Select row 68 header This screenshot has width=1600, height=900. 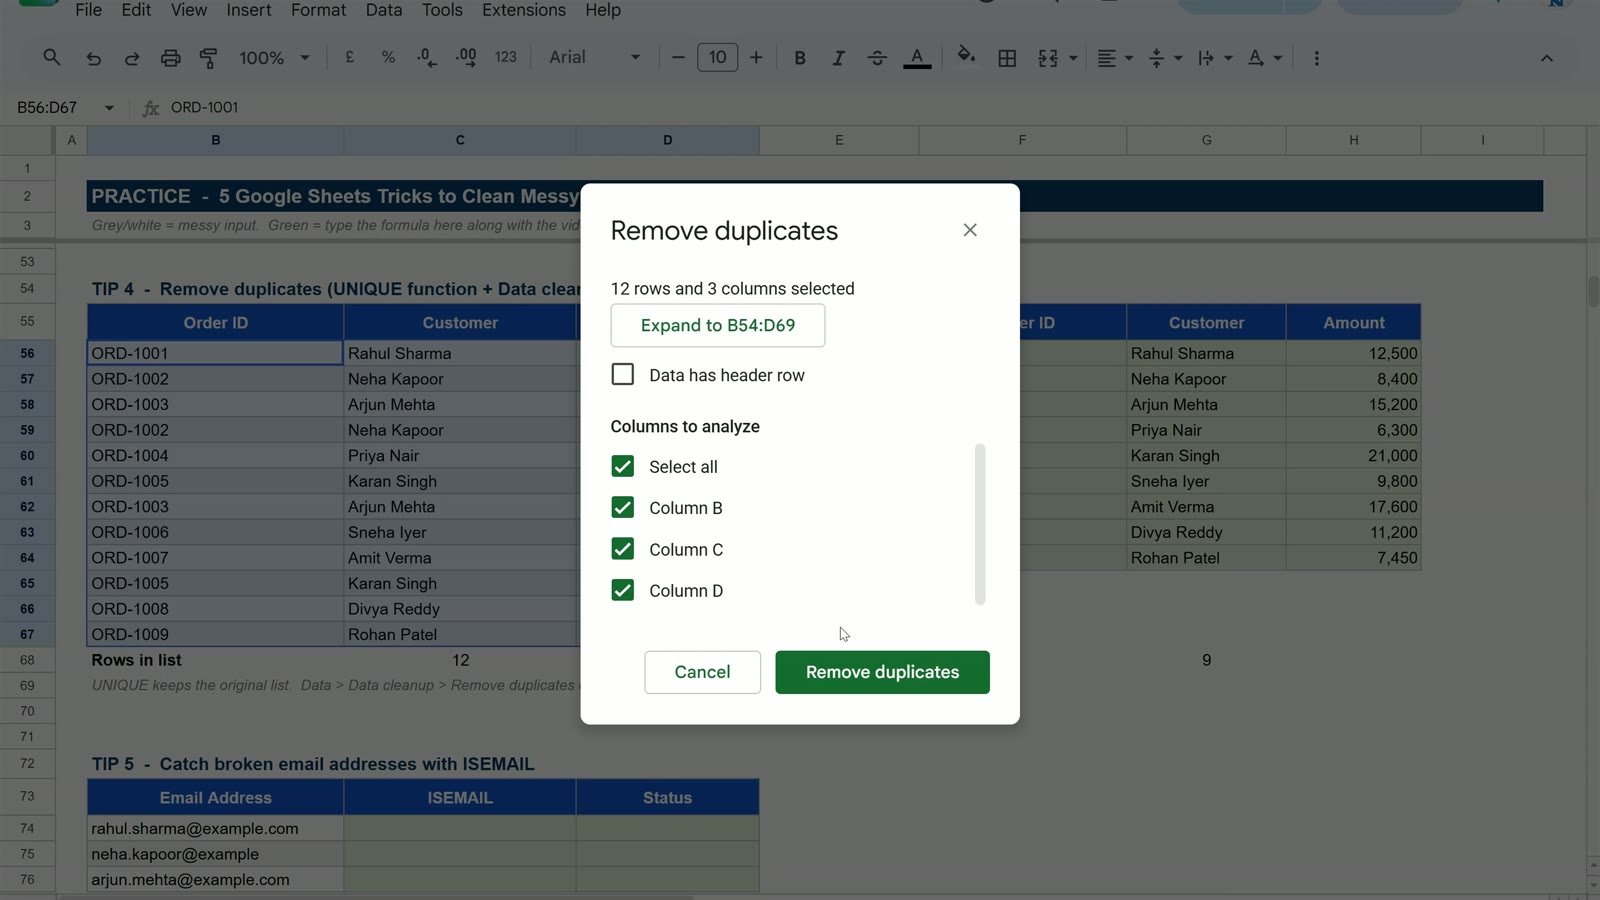tap(27, 660)
